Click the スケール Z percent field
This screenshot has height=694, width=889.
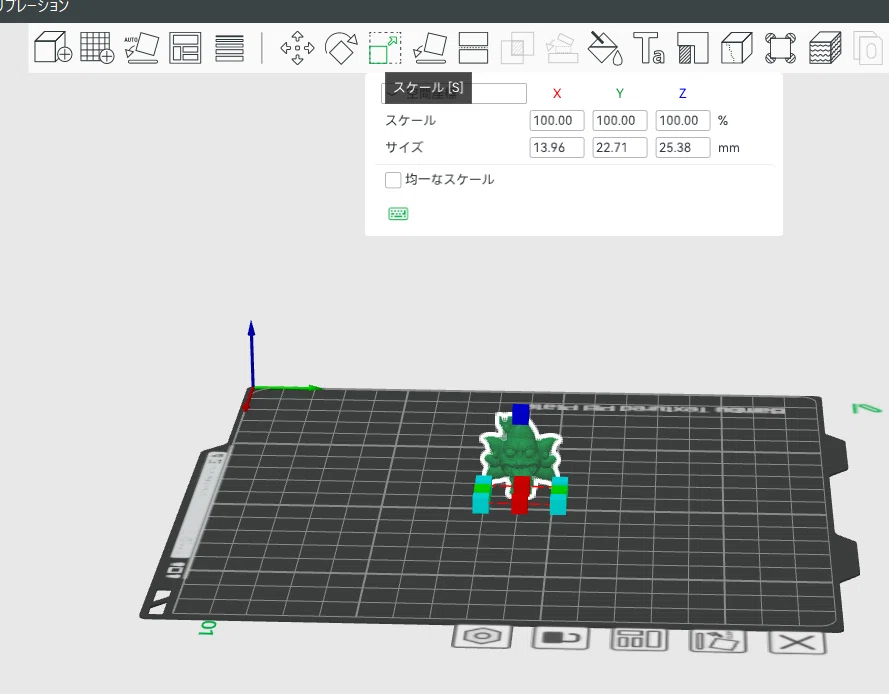pos(683,120)
